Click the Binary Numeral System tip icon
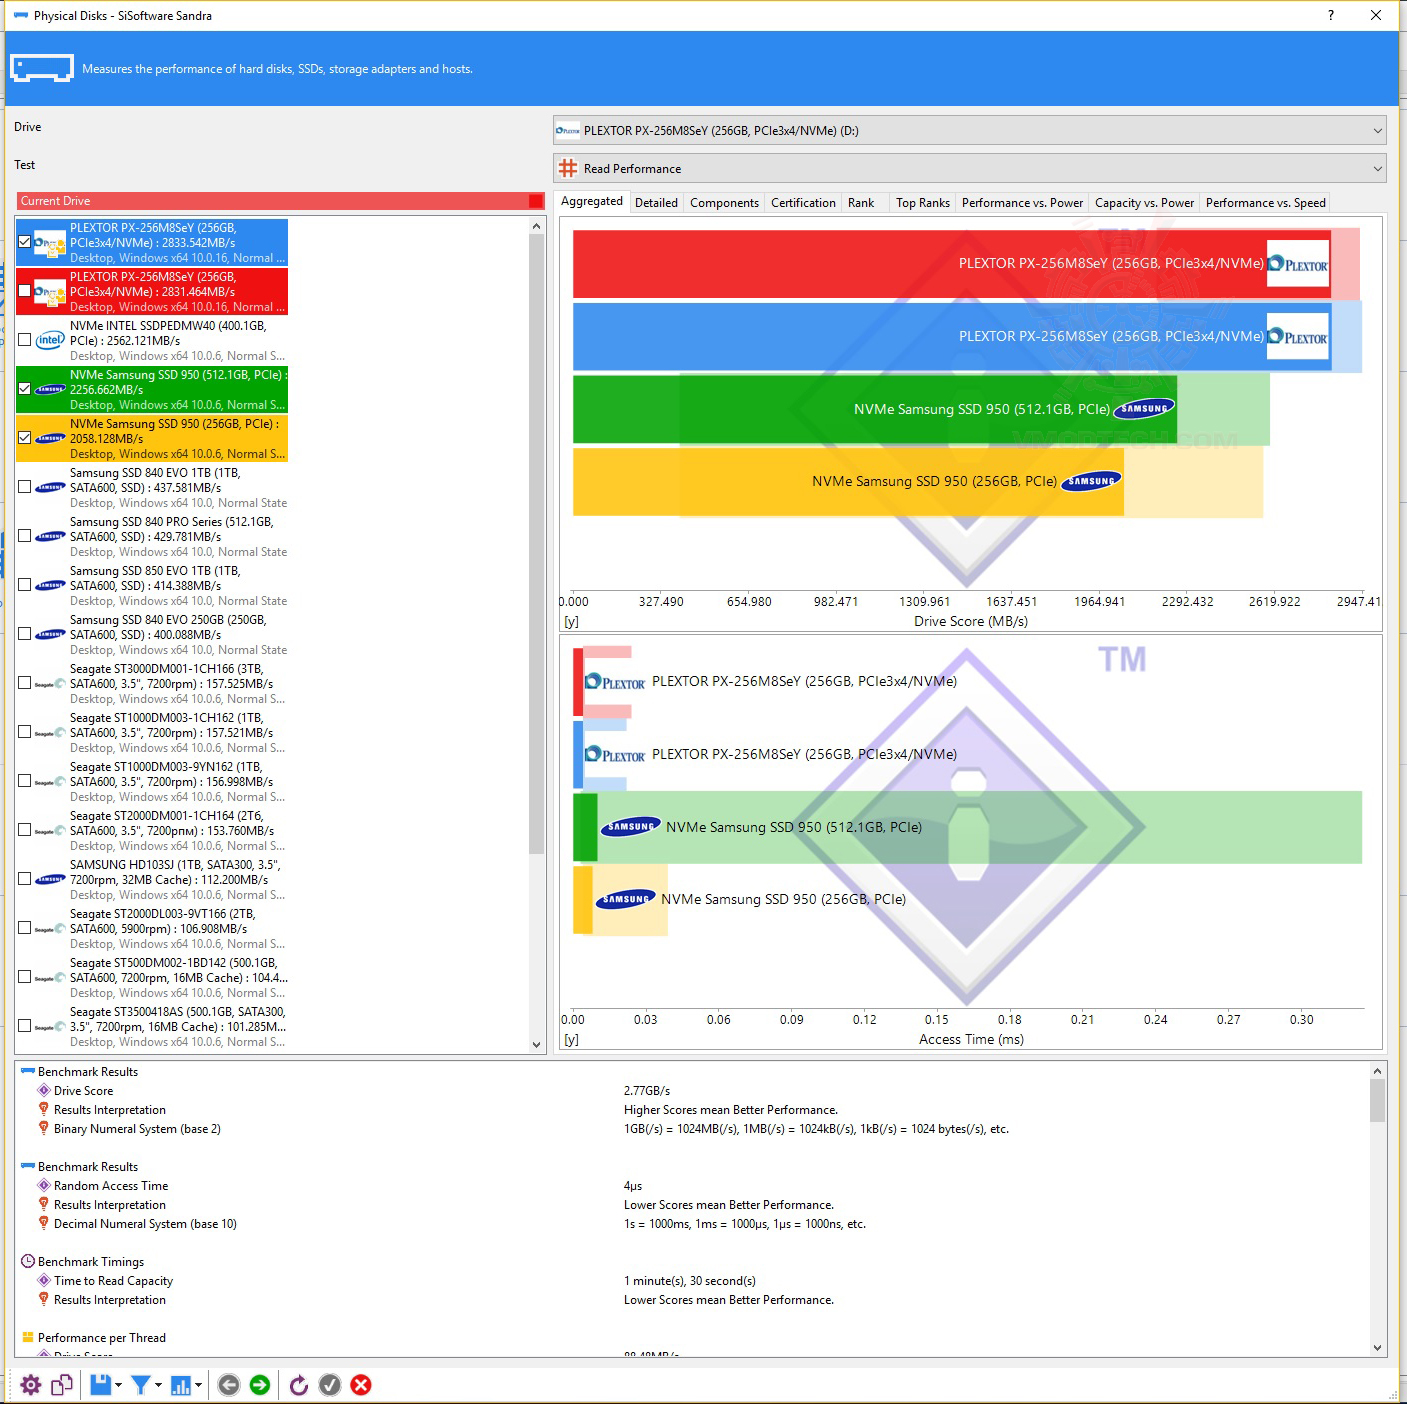 [44, 1129]
